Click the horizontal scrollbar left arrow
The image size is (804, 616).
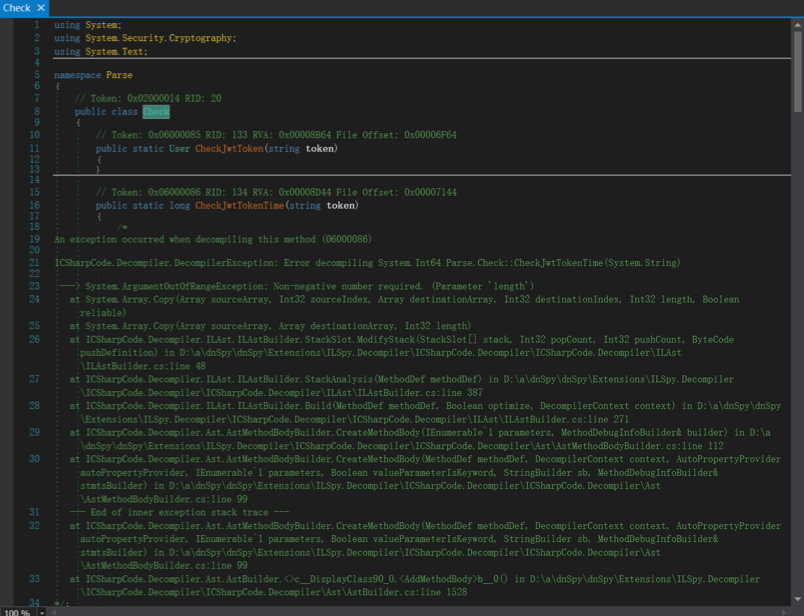(x=53, y=612)
